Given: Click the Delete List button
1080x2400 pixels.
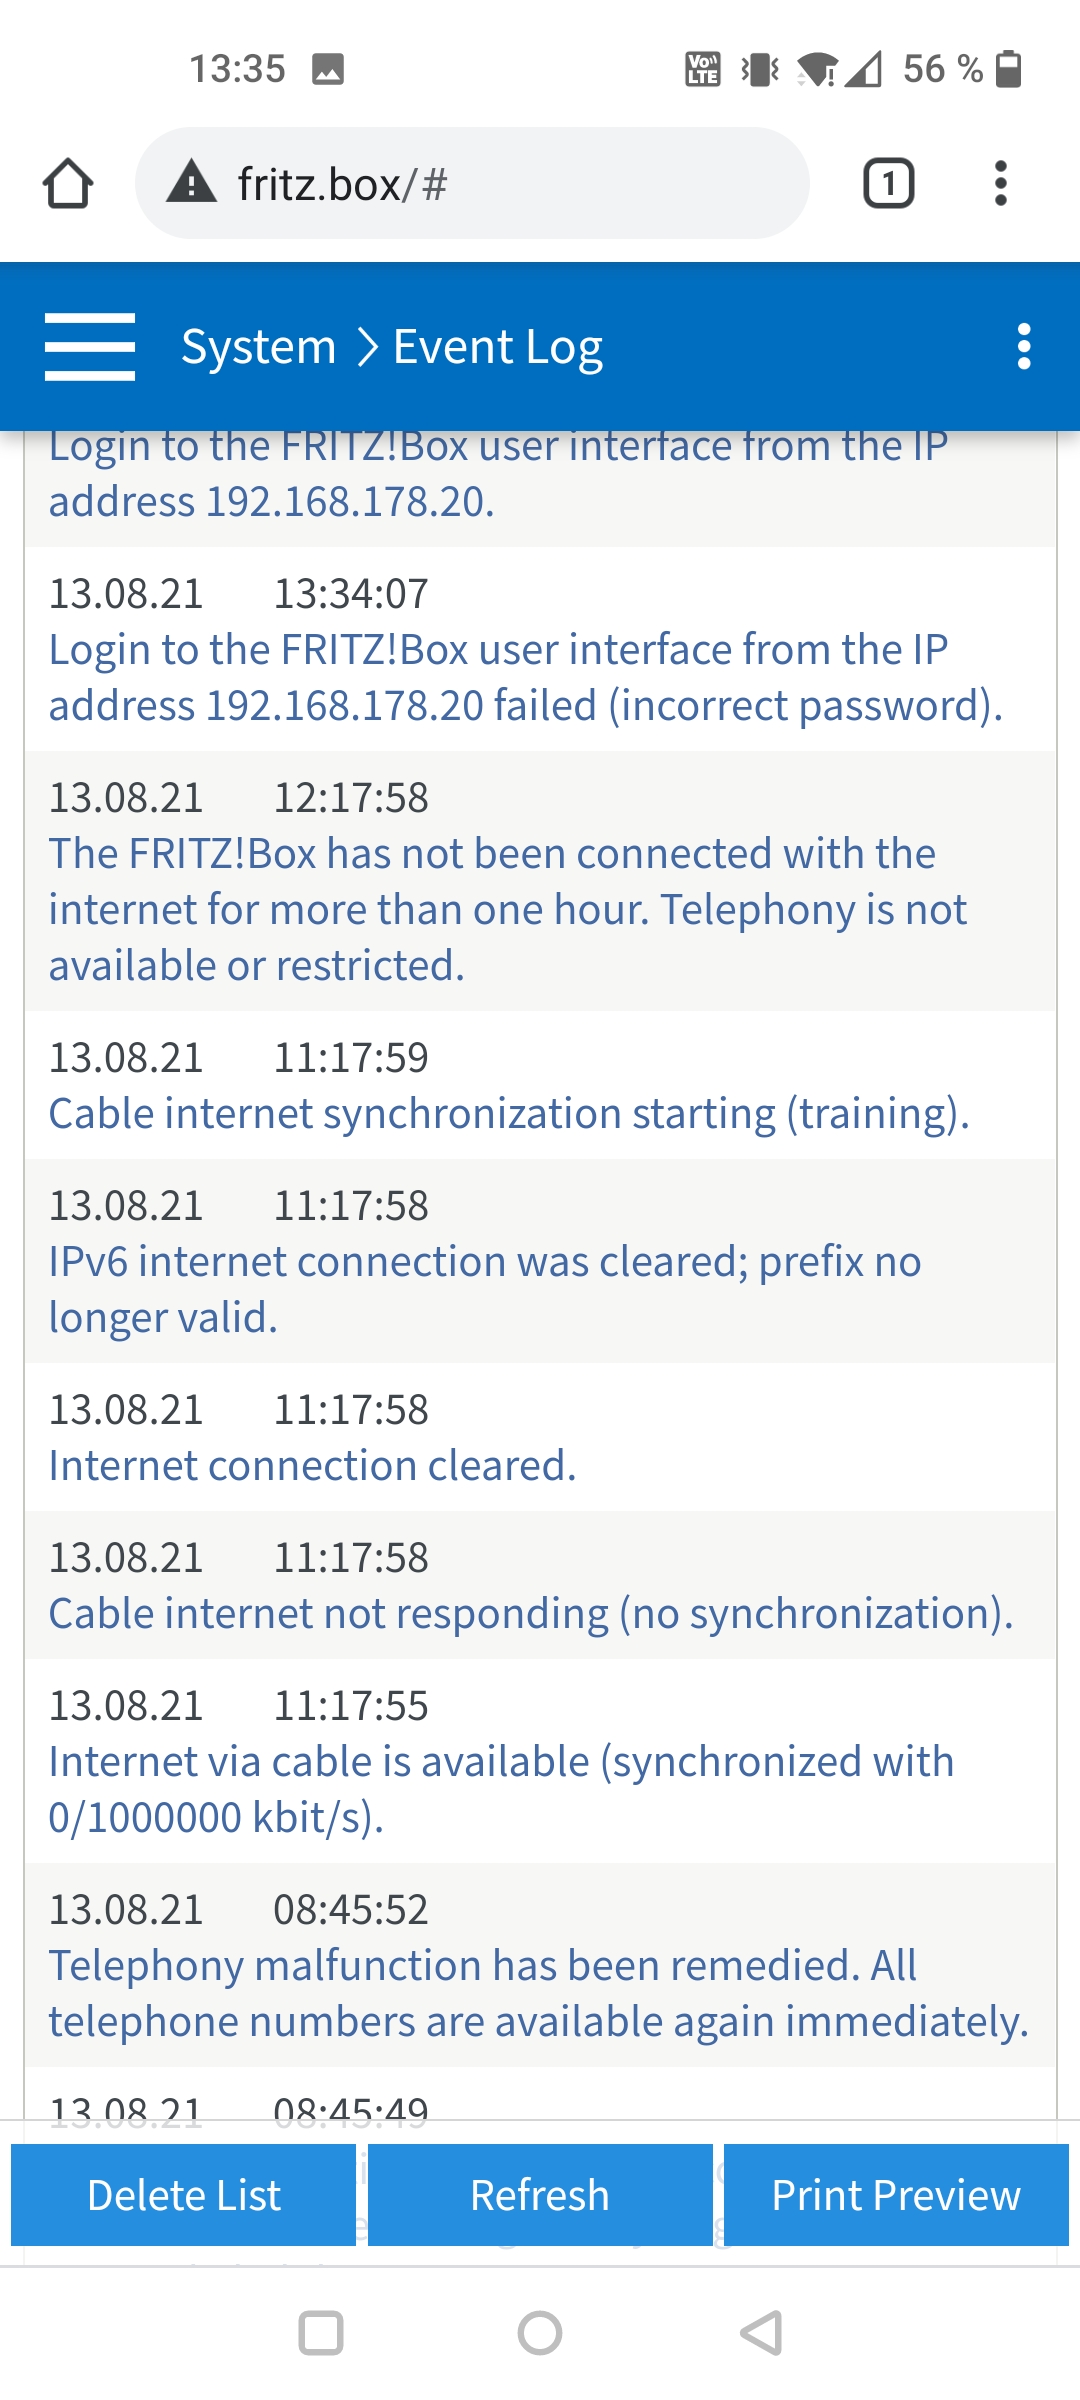Looking at the screenshot, I should pyautogui.click(x=183, y=2195).
